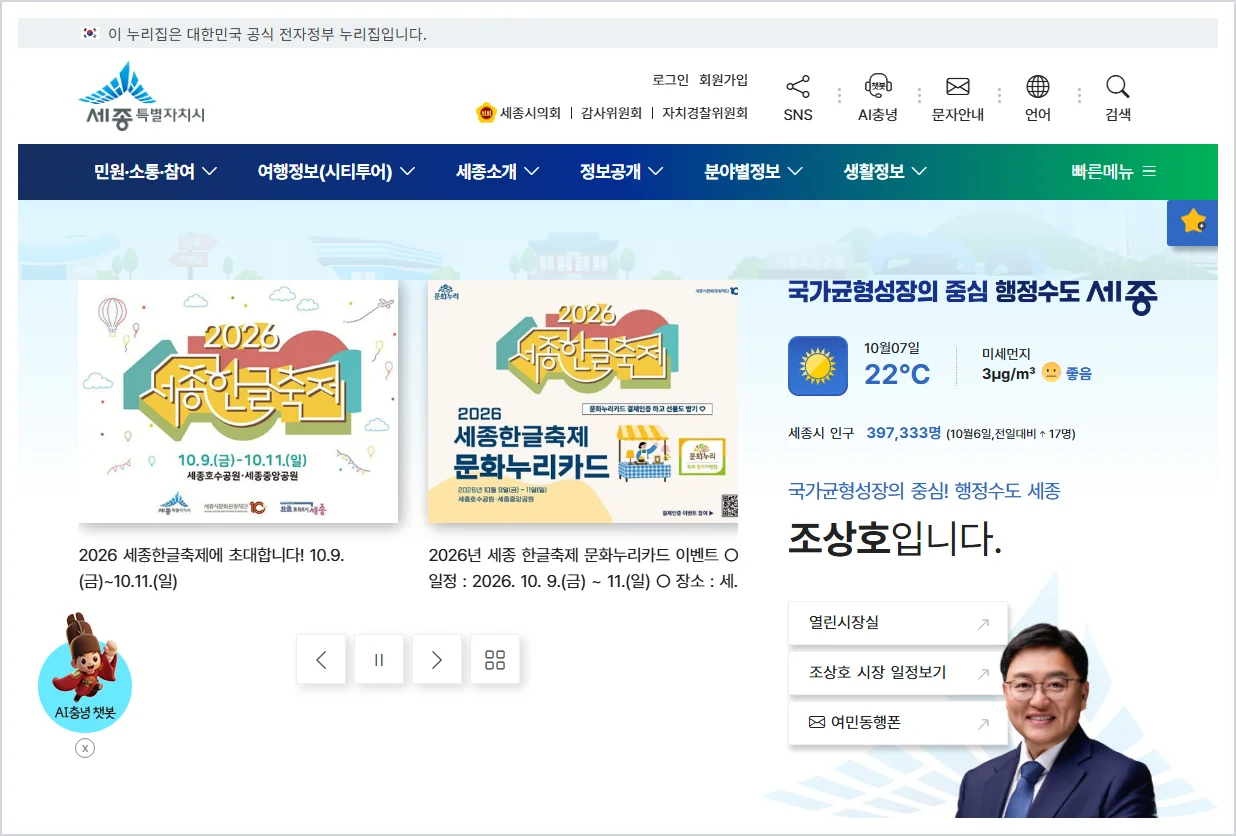Click the mayor portrait photo
This screenshot has width=1236, height=836.
[1055, 720]
